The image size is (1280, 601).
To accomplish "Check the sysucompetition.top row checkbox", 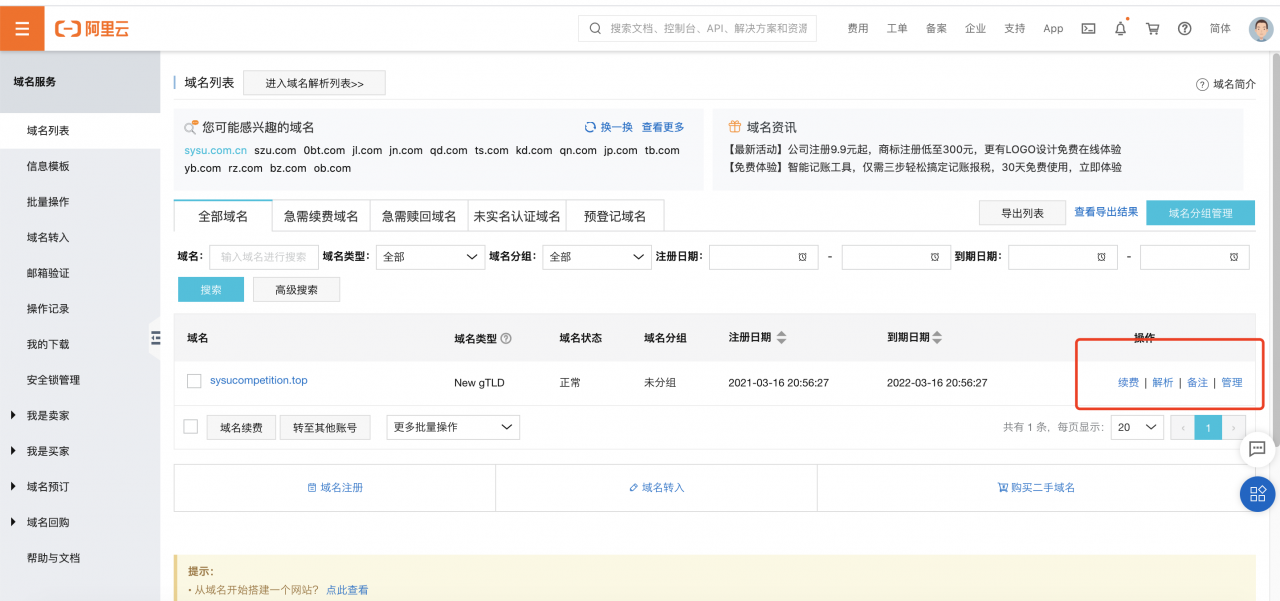I will click(193, 381).
